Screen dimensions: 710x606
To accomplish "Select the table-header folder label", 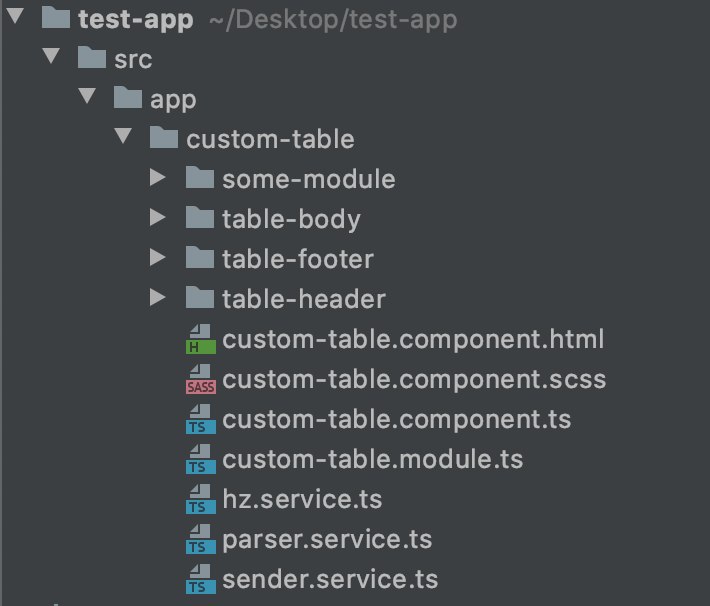I will pyautogui.click(x=304, y=299).
